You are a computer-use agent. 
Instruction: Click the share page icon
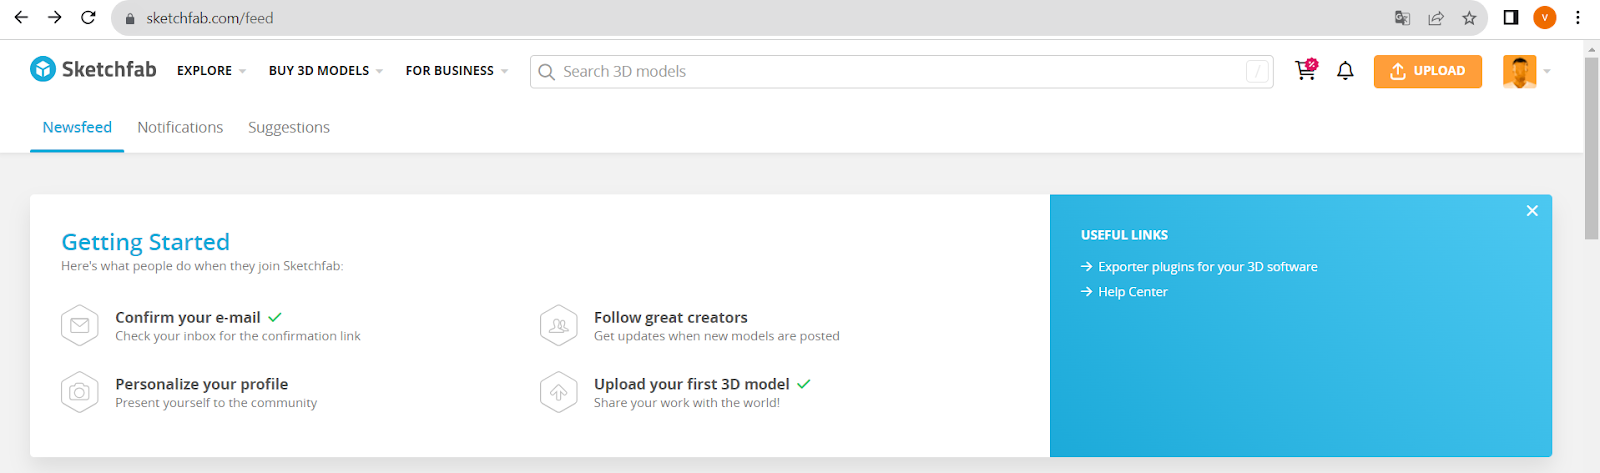pos(1436,18)
